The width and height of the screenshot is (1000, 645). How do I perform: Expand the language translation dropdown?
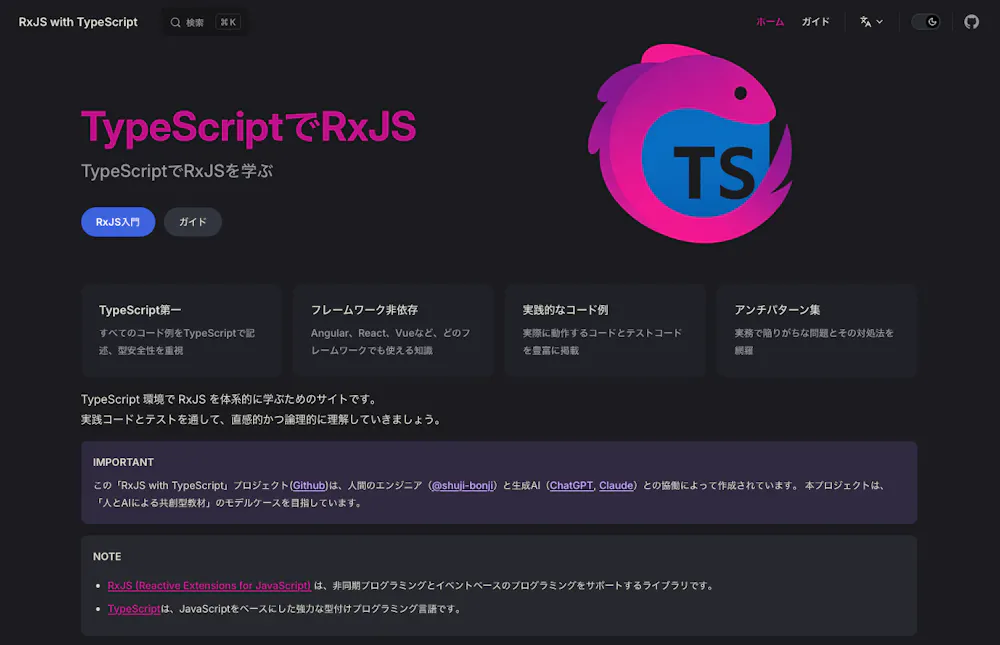pos(871,22)
